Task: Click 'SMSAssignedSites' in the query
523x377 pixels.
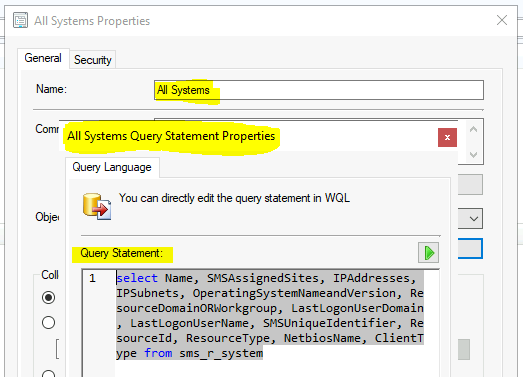Action: coord(263,278)
